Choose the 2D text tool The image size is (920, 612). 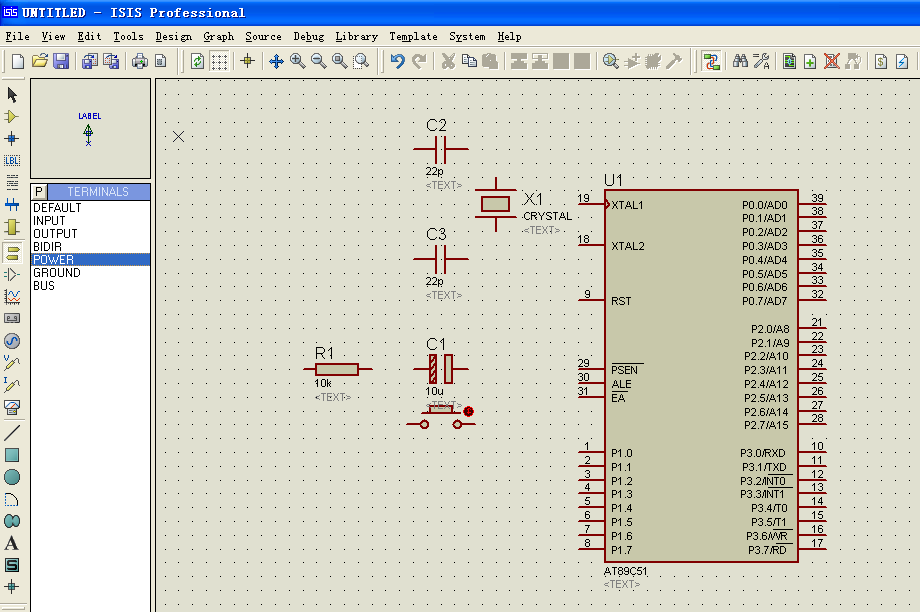click(x=12, y=543)
